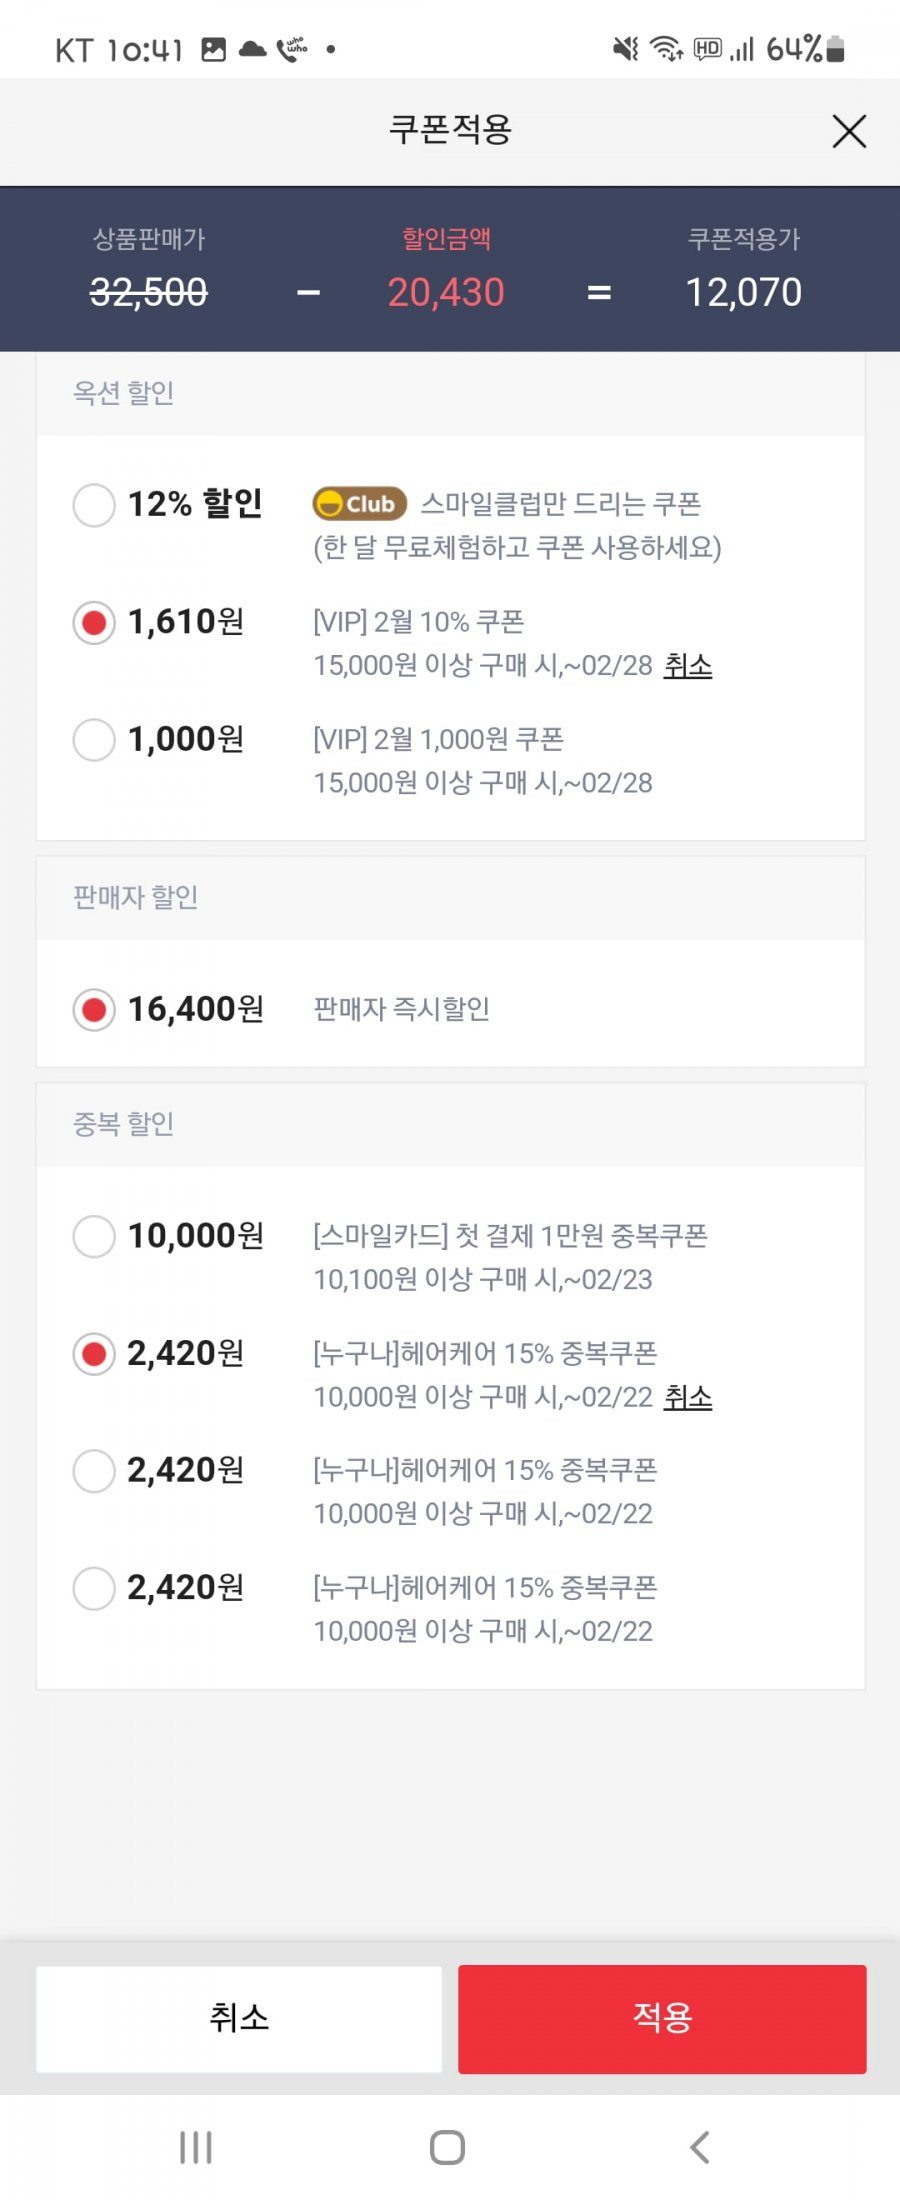Open Android recent apps navigation icon
This screenshot has height=2200, width=900.
[x=196, y=2147]
